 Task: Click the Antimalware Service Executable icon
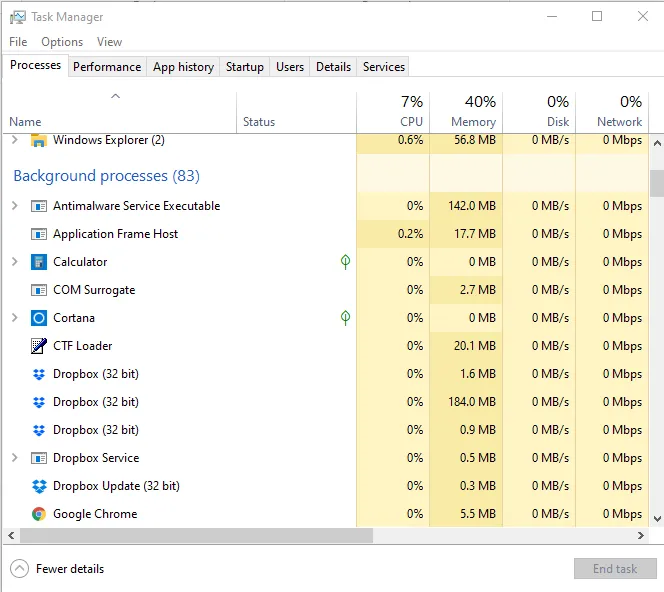[39, 206]
